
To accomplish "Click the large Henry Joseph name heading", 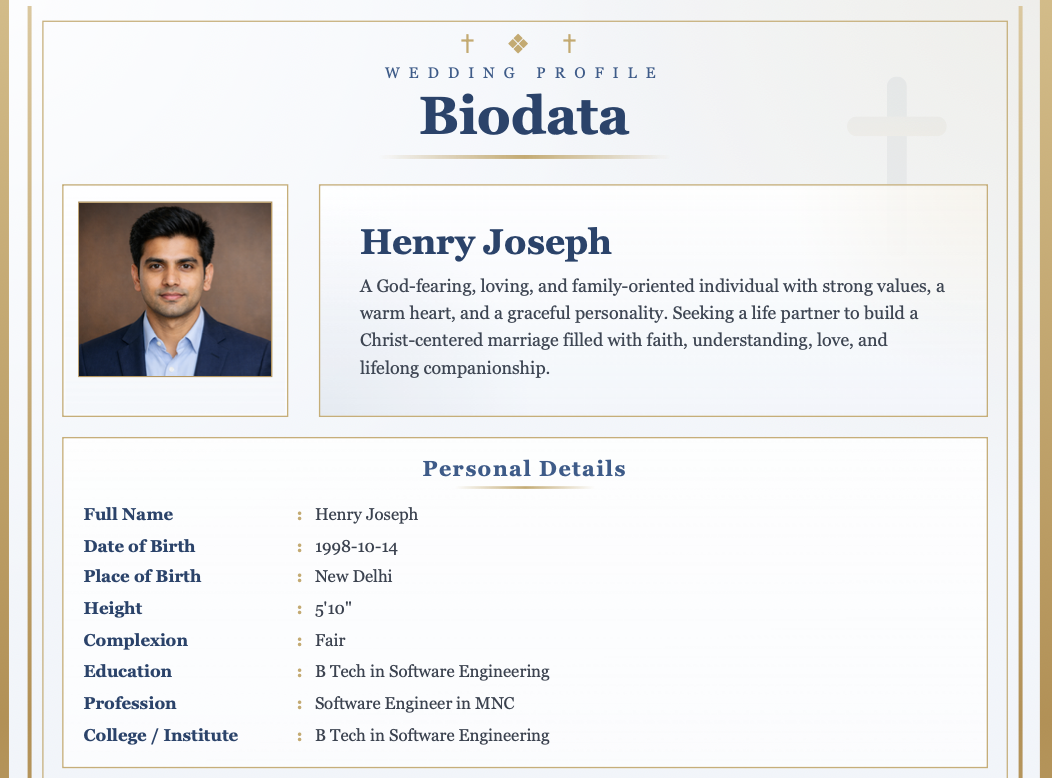I will tap(485, 242).
